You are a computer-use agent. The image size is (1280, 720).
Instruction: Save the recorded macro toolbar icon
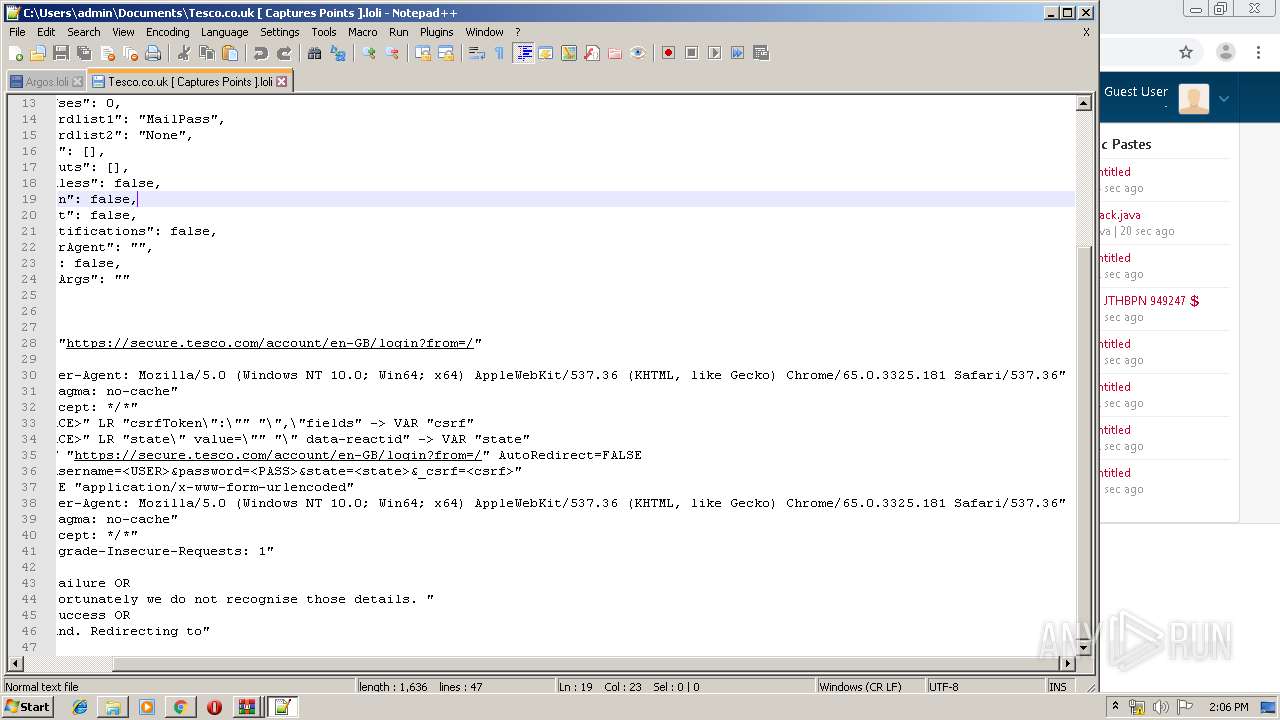pyautogui.click(x=760, y=53)
